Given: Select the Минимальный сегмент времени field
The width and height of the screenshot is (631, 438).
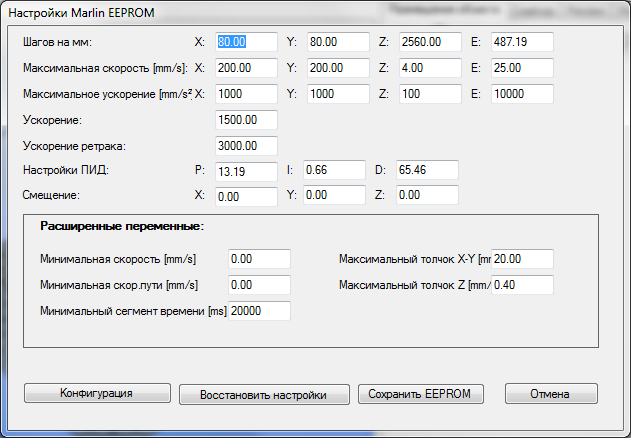Looking at the screenshot, I should [x=259, y=311].
